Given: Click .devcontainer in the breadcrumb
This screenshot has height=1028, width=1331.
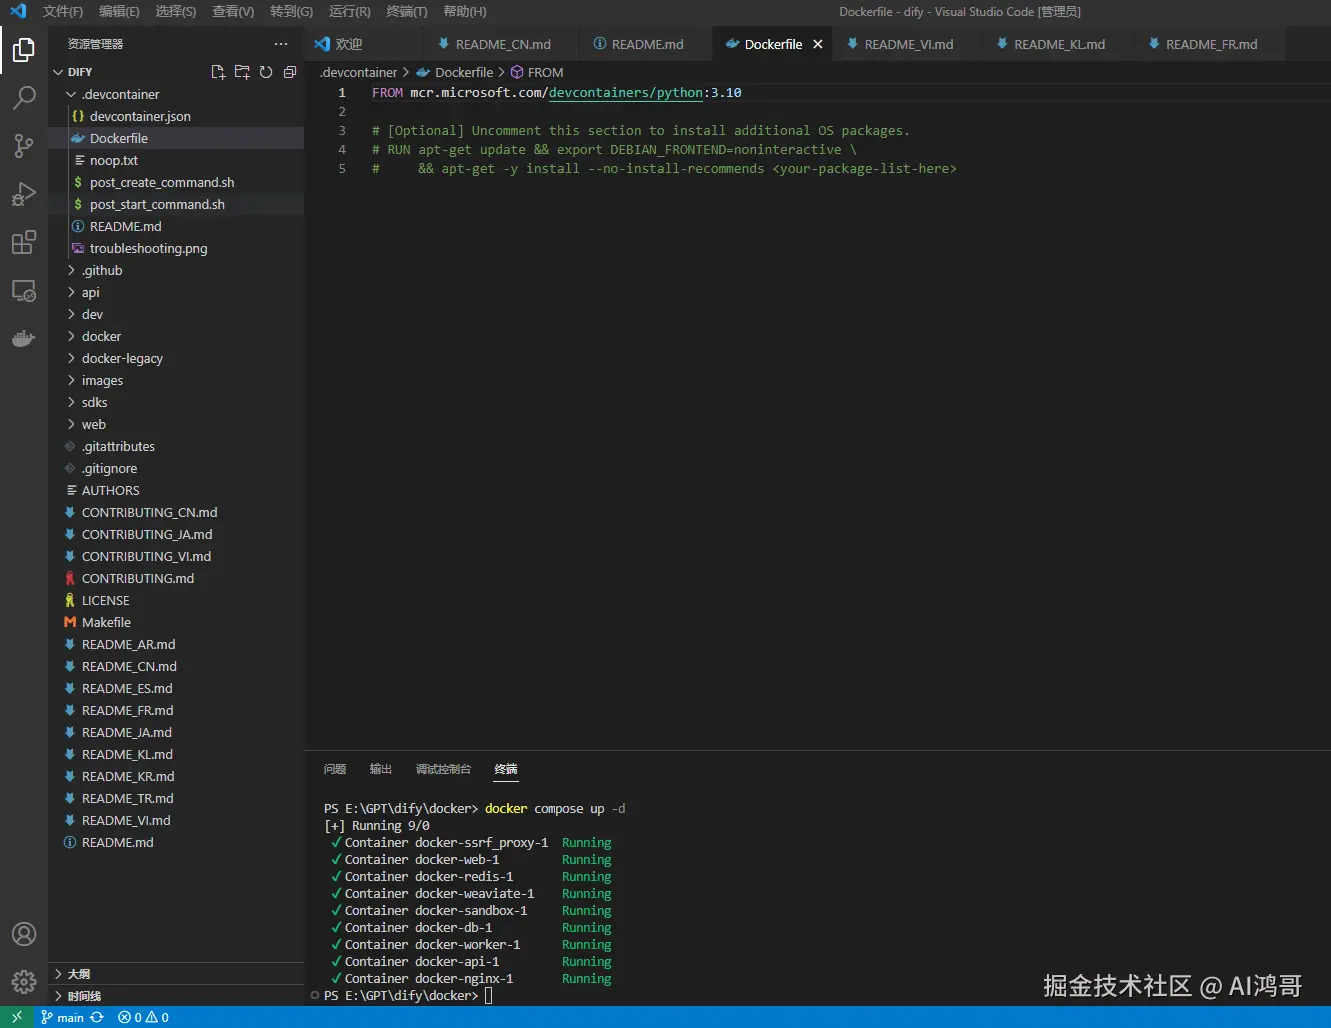Looking at the screenshot, I should [x=359, y=72].
